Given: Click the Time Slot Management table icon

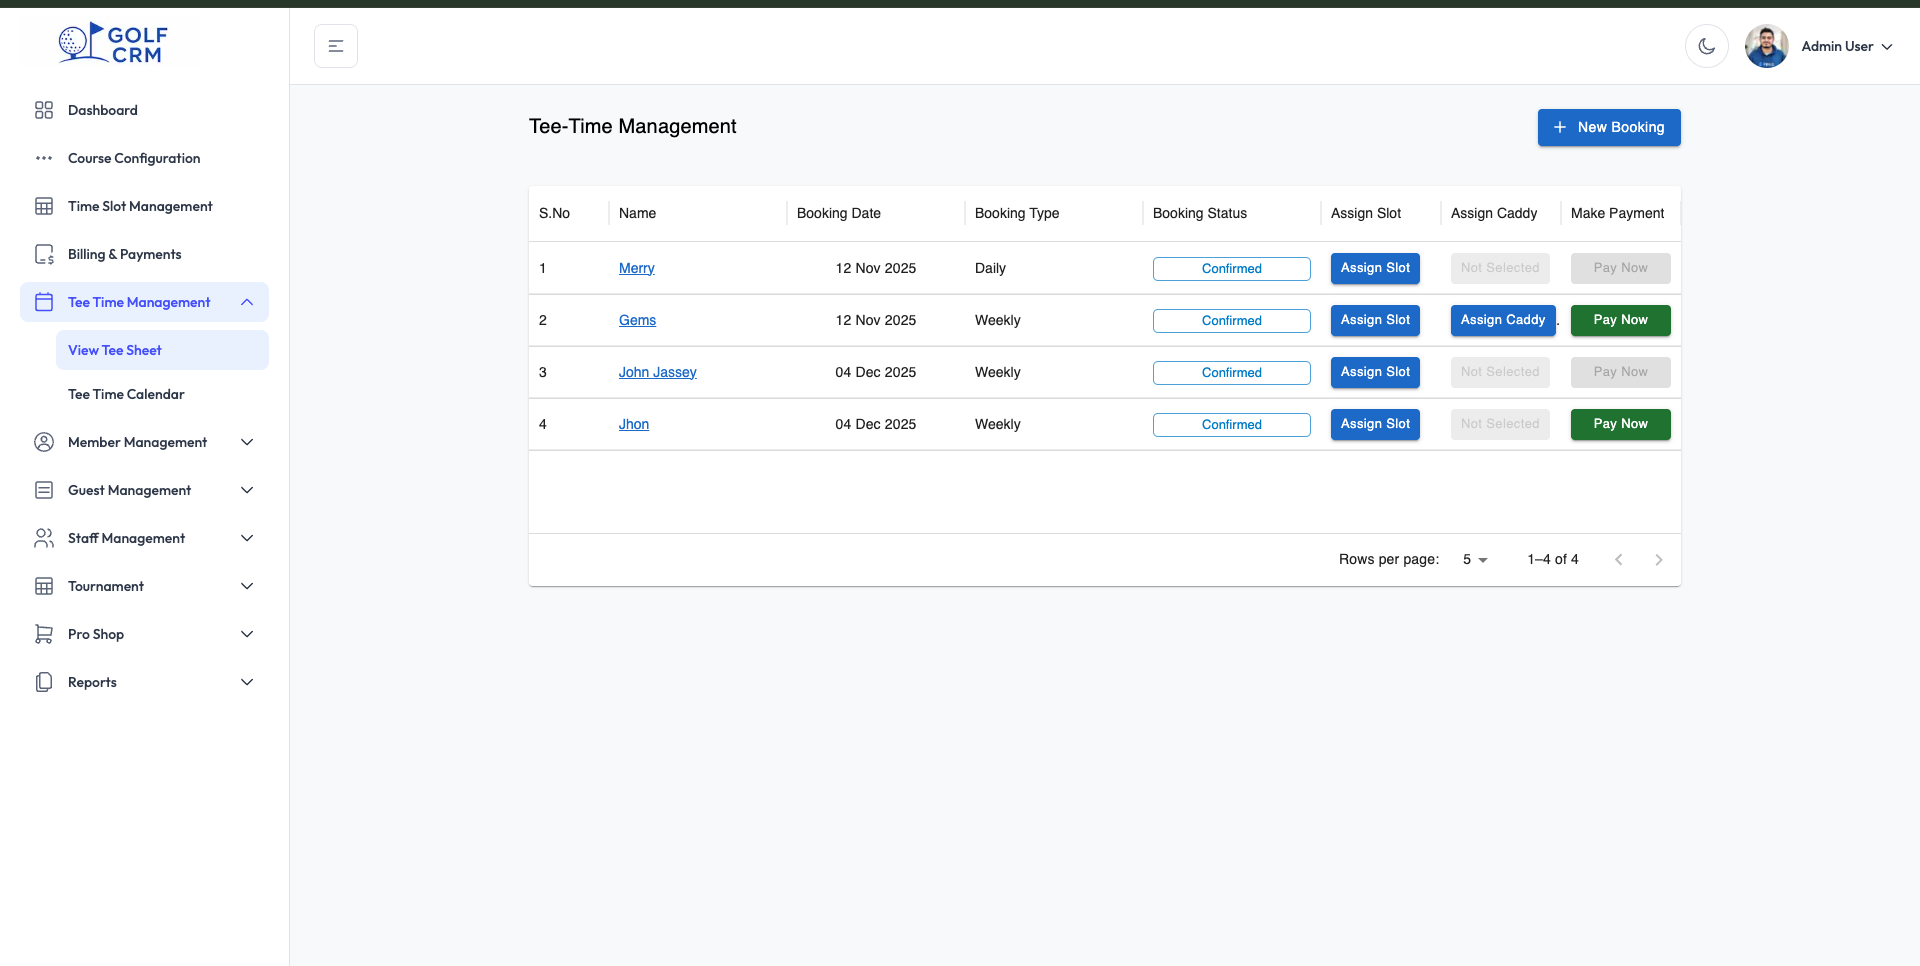Looking at the screenshot, I should click(44, 206).
